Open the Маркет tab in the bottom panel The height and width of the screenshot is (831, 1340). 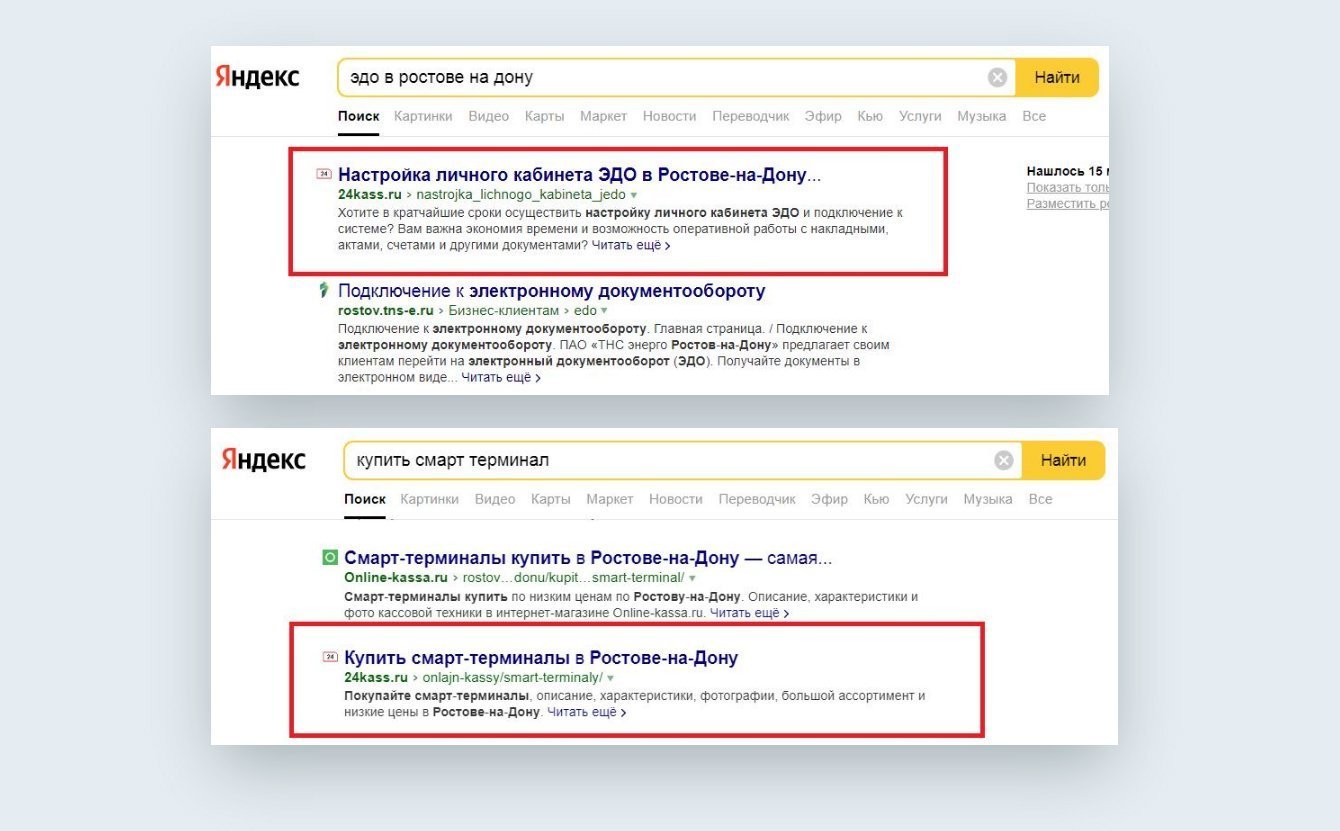pos(609,499)
